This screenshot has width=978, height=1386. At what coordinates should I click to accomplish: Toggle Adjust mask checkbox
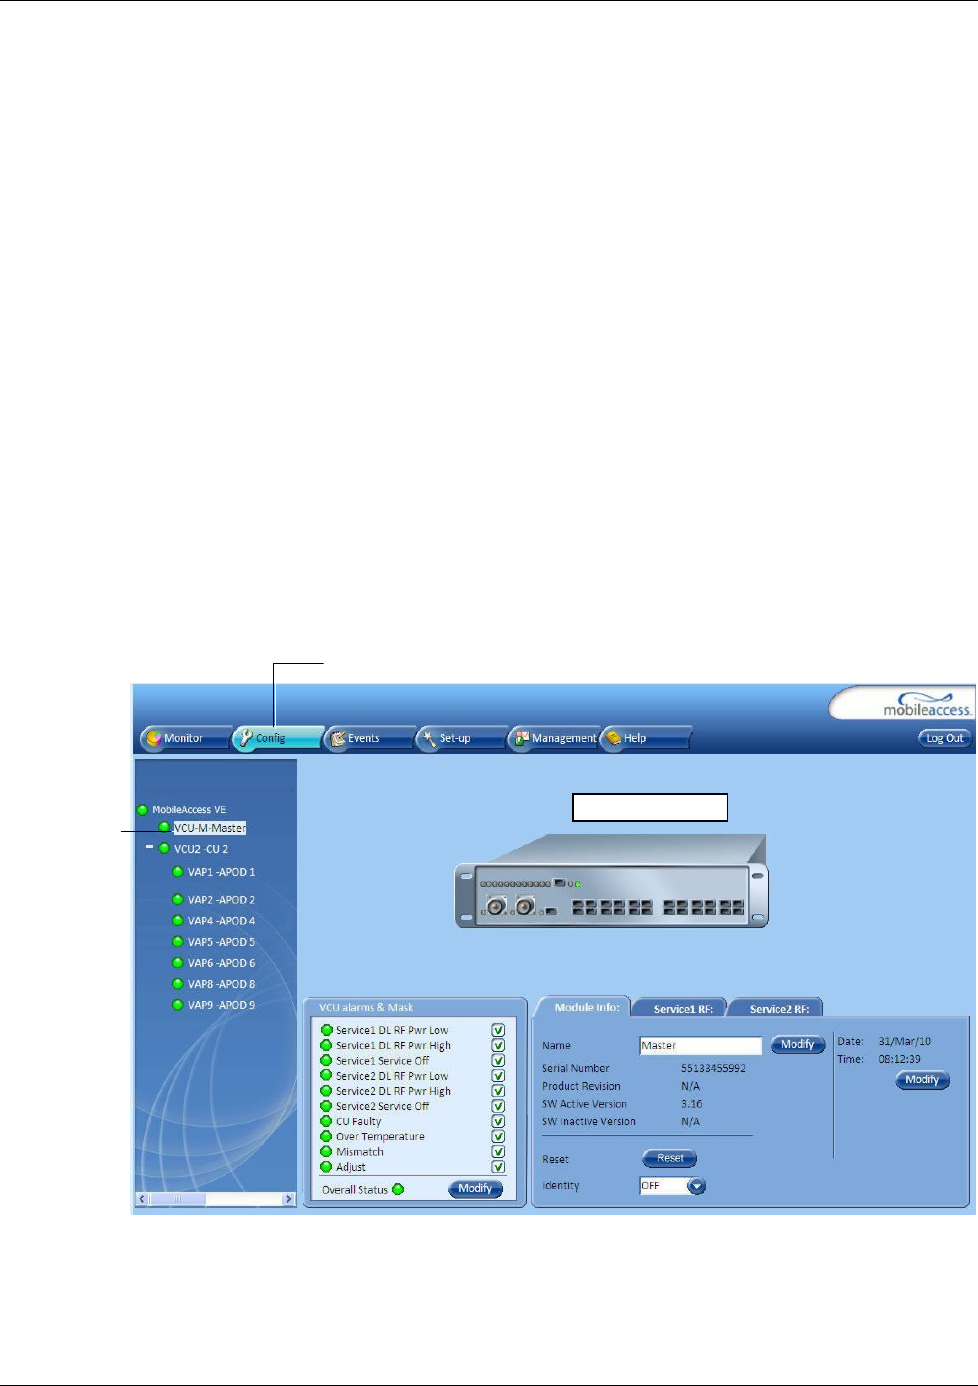498,1167
